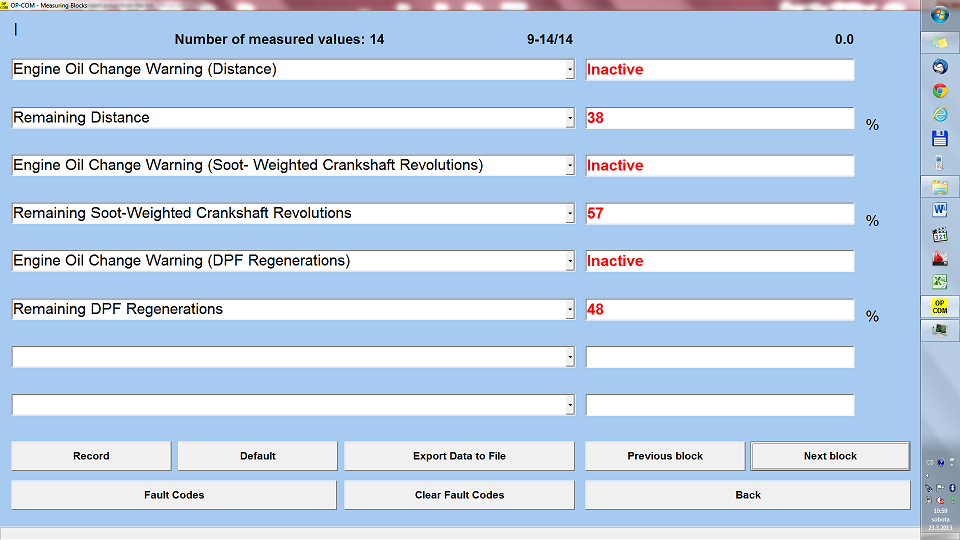Launch Google Chrome from the taskbar

(x=939, y=90)
